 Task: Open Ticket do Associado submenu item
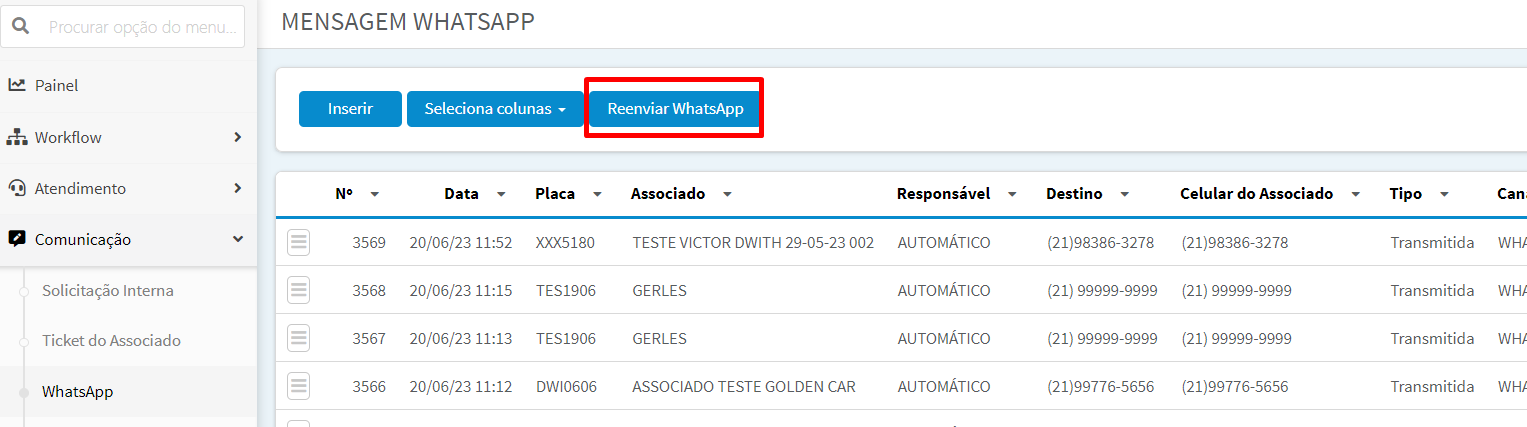pyautogui.click(x=111, y=341)
